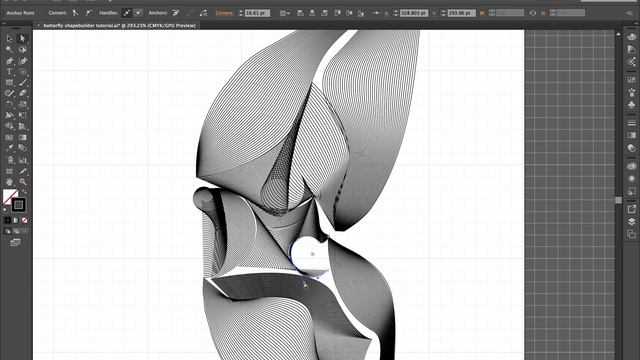Click the X coordinate field, 328.803 pt
This screenshot has height=360, width=640.
tap(413, 13)
